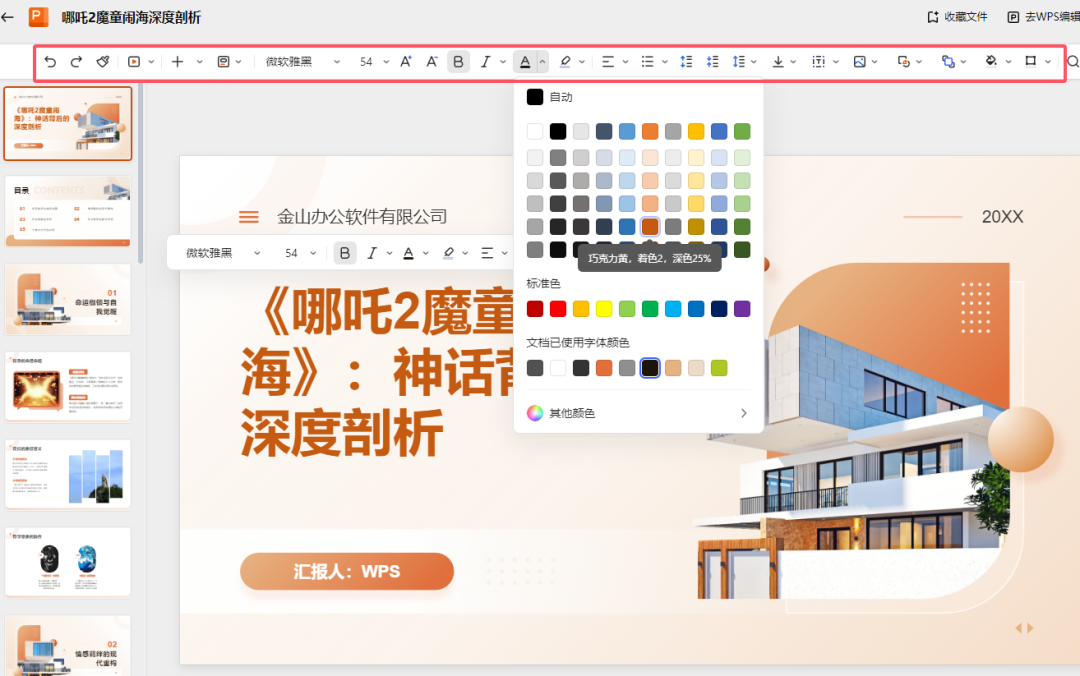Viewport: 1080px width, 676px height.
Task: Activate the format painter brush
Action: (x=103, y=61)
